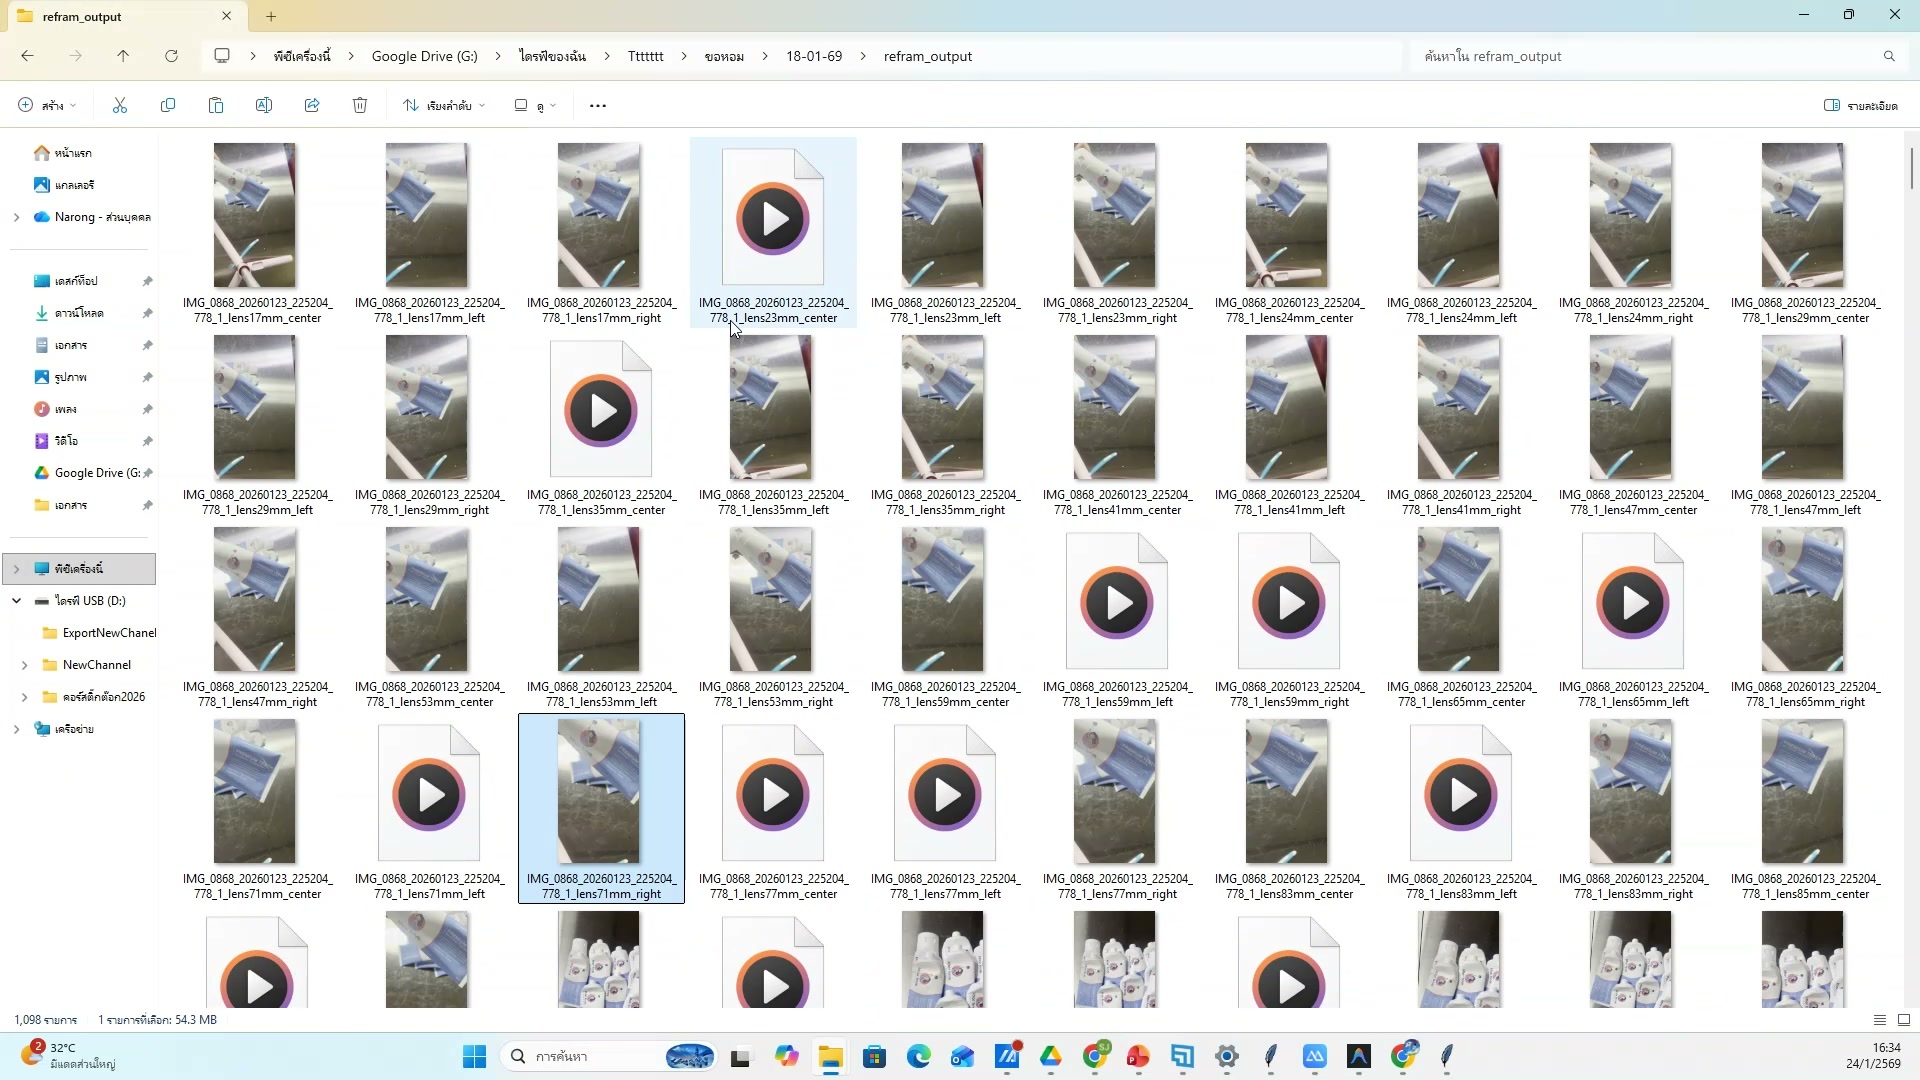Collapse the USB (D:) drive tree node

click(16, 601)
